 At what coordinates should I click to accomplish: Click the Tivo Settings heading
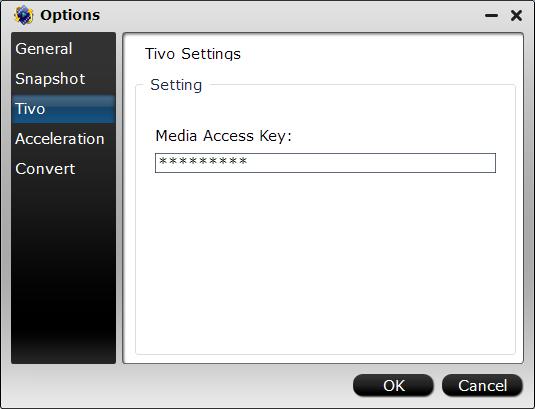(x=193, y=54)
